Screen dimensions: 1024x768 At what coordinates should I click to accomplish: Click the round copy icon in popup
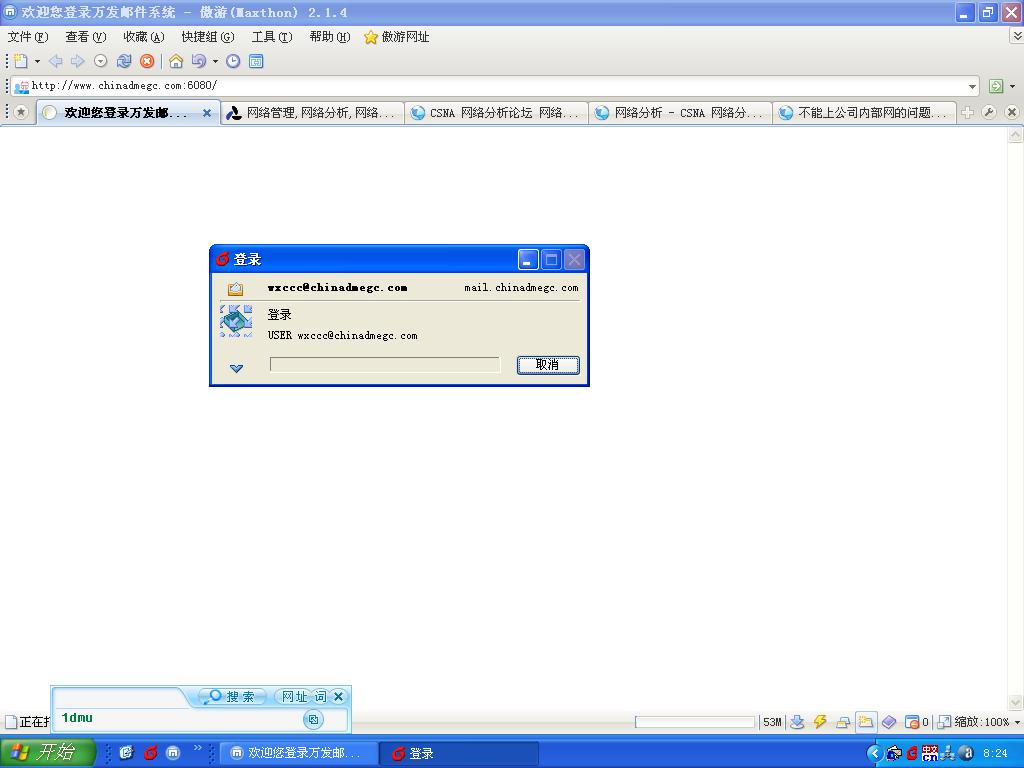tap(313, 720)
